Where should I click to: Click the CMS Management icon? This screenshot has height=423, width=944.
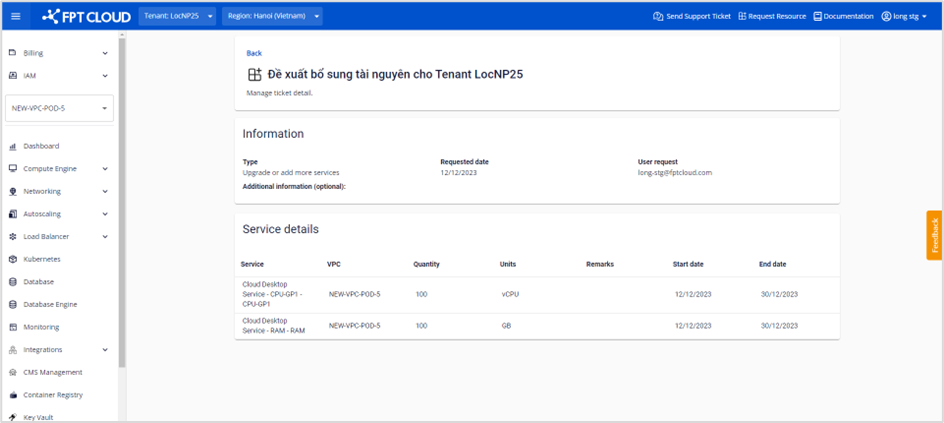(x=13, y=372)
